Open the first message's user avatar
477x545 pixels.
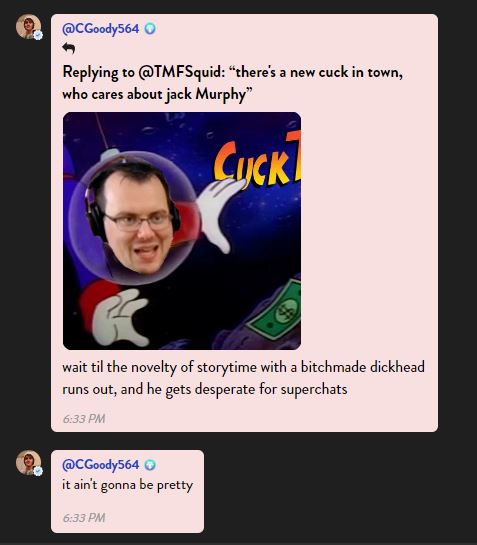(x=28, y=26)
